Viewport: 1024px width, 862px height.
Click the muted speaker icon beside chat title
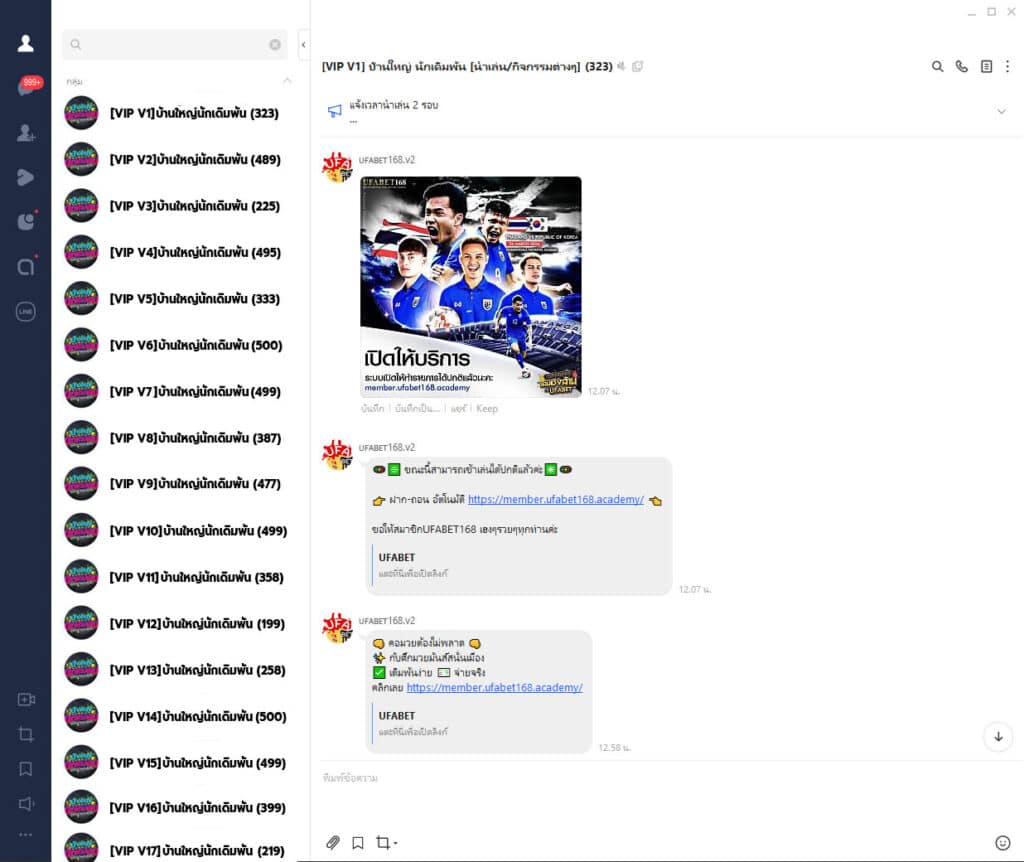(621, 66)
